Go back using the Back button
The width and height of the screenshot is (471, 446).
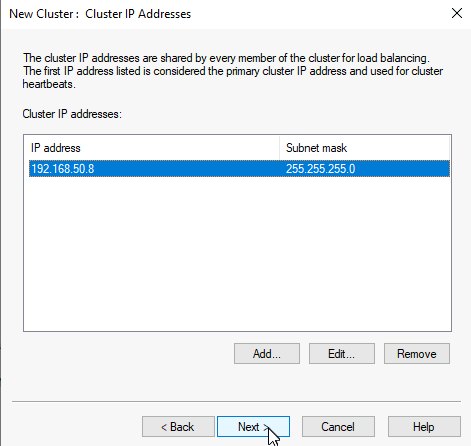pos(178,426)
